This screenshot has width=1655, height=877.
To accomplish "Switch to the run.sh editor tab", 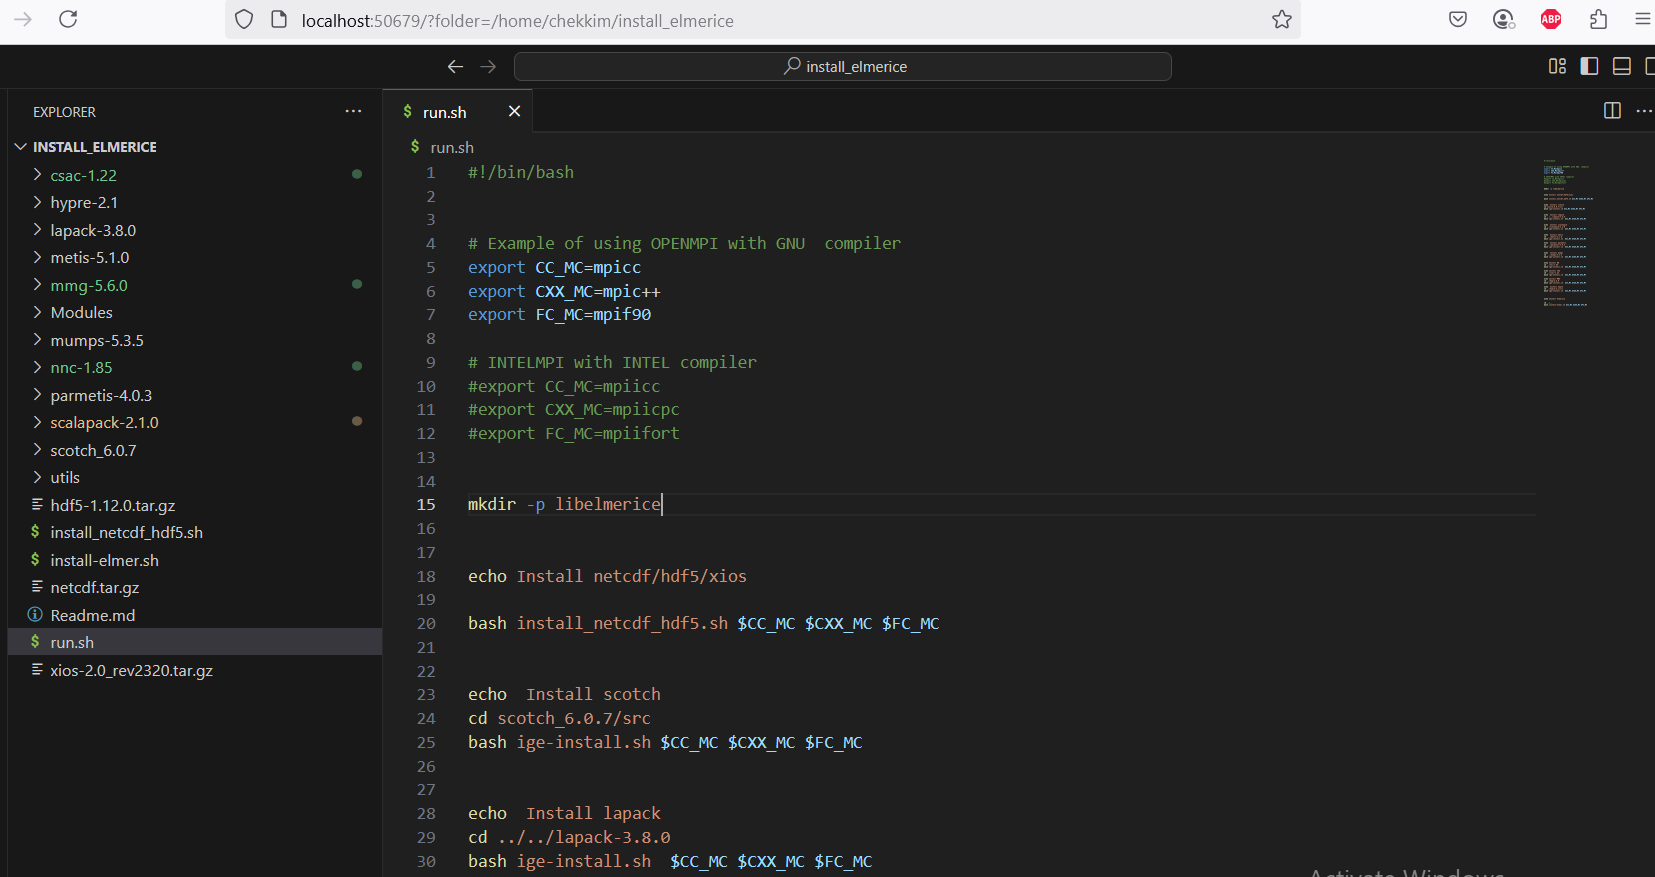I will (444, 112).
